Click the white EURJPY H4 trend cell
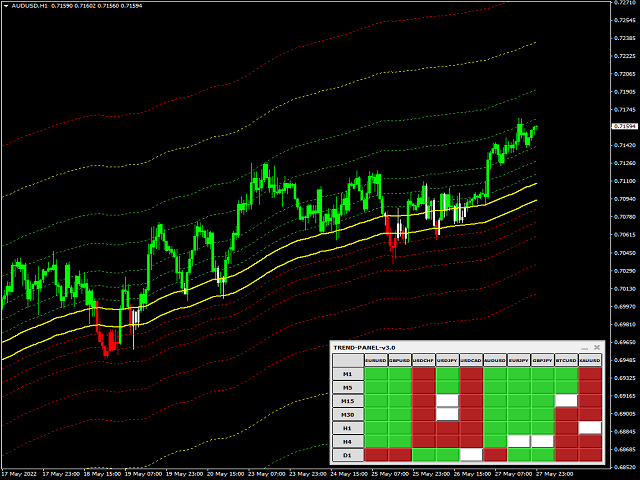This screenshot has width=640, height=480. coord(519,442)
